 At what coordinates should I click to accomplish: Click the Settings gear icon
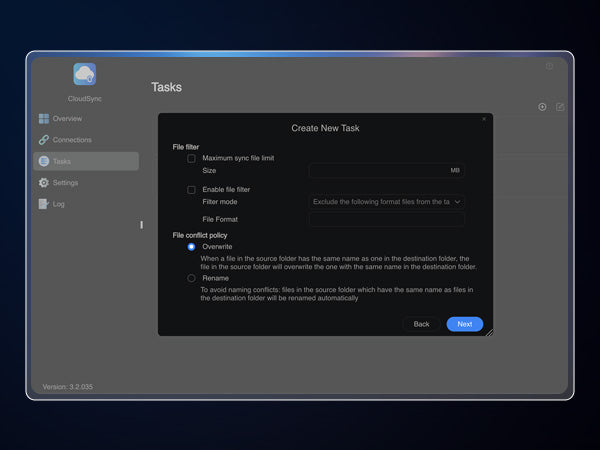(44, 183)
